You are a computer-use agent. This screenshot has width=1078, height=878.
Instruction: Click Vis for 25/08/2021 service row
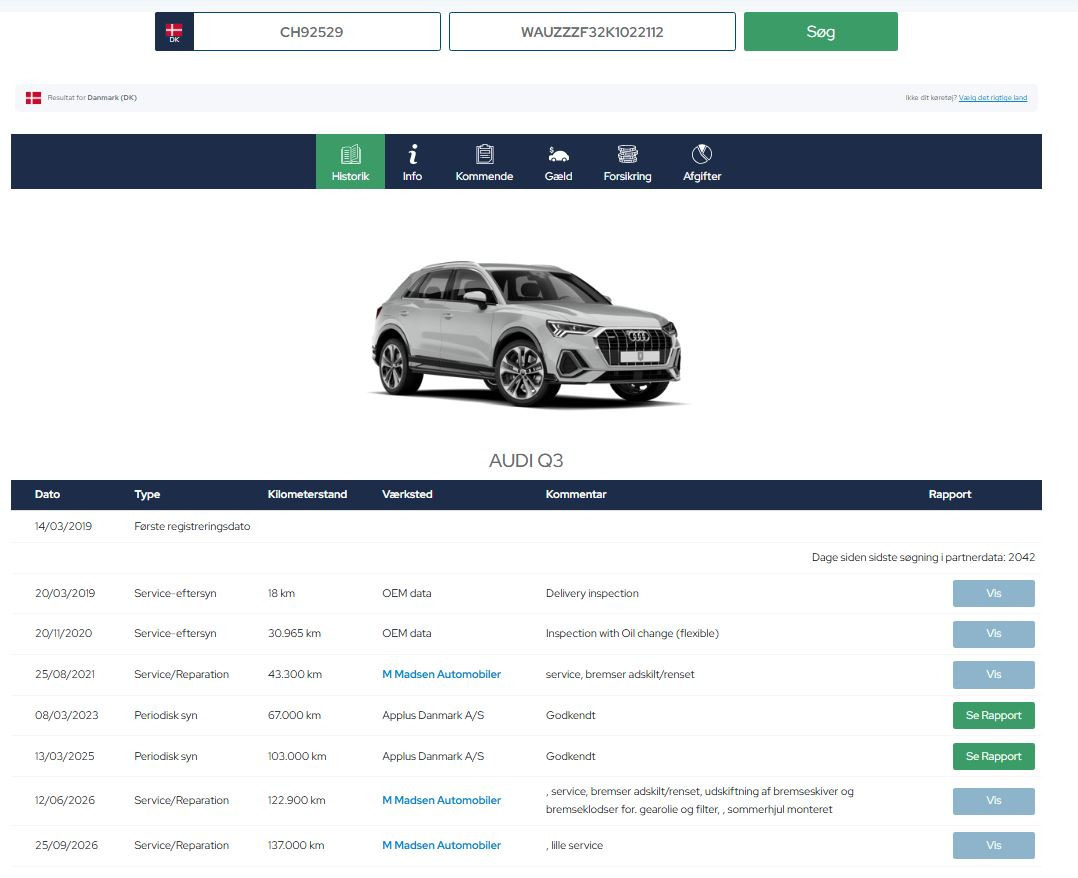coord(993,674)
